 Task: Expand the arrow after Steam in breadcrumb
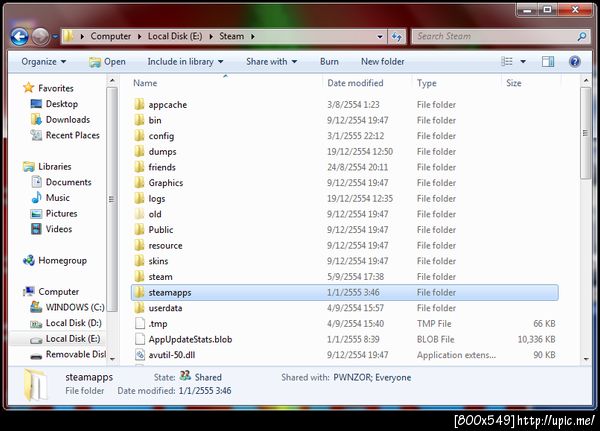tap(253, 36)
